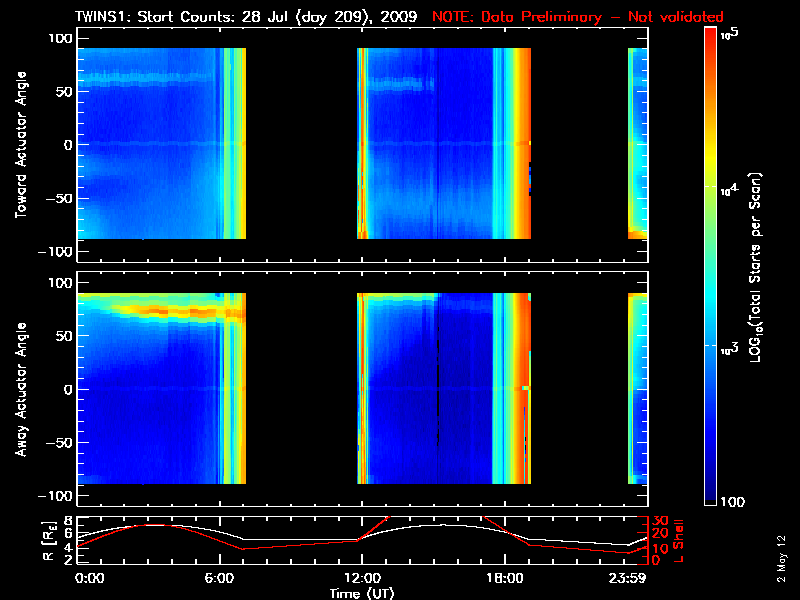The height and width of the screenshot is (600, 800).
Task: Select the "Away Actuator Angle" axis label
Action: [21, 389]
